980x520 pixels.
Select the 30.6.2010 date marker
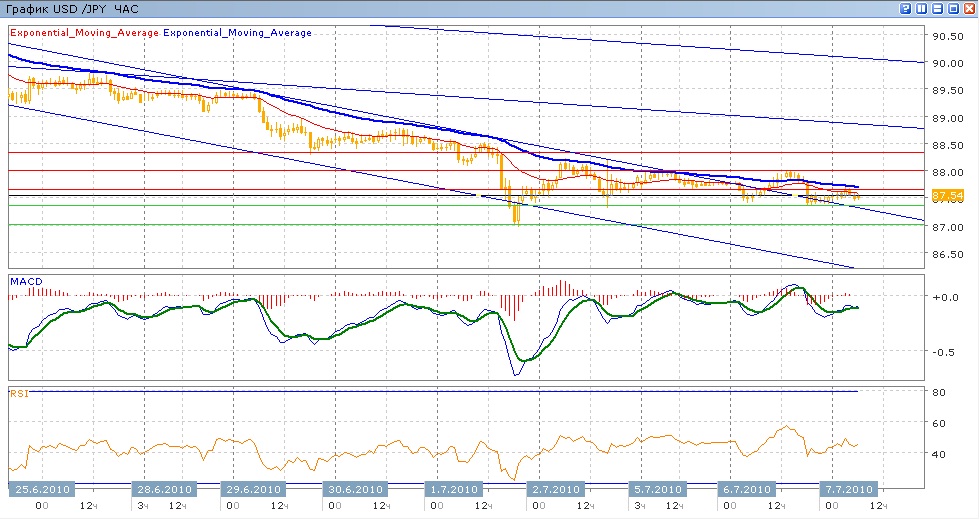coord(355,490)
